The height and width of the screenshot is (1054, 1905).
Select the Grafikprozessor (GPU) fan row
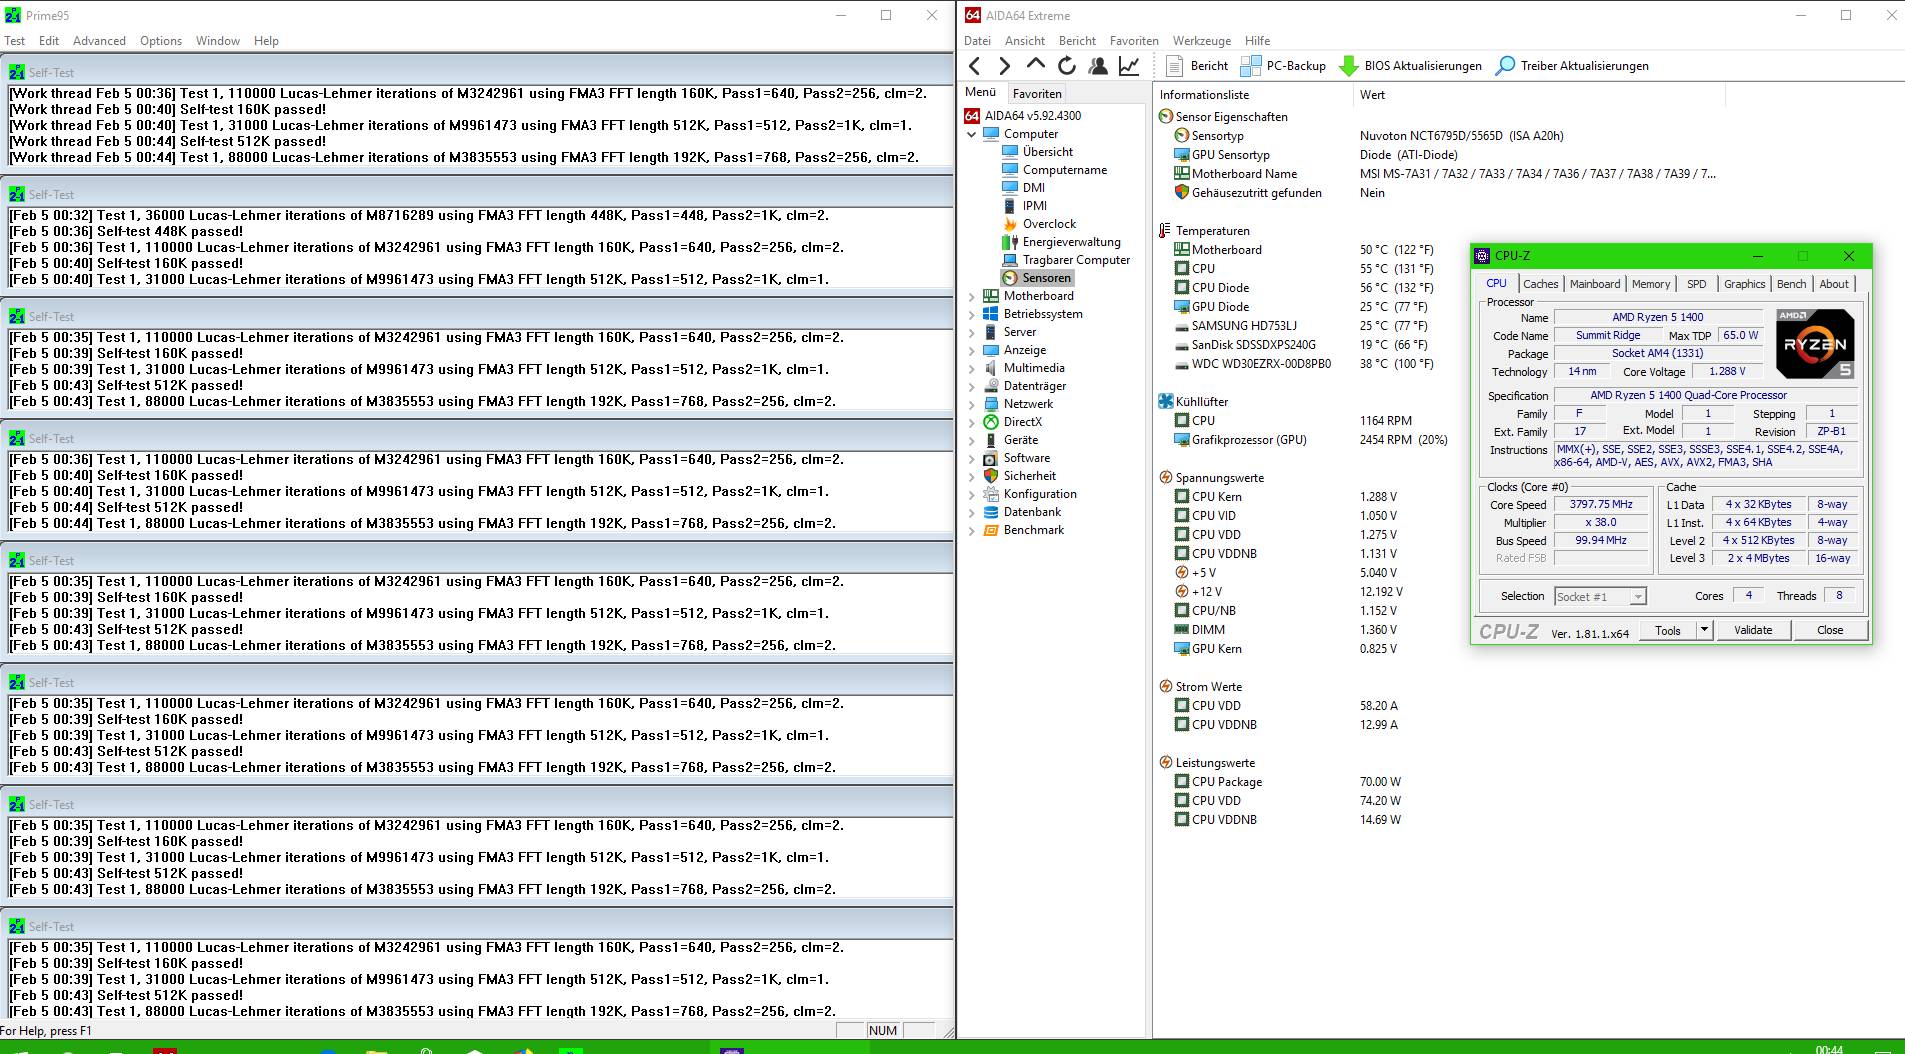click(x=1310, y=440)
